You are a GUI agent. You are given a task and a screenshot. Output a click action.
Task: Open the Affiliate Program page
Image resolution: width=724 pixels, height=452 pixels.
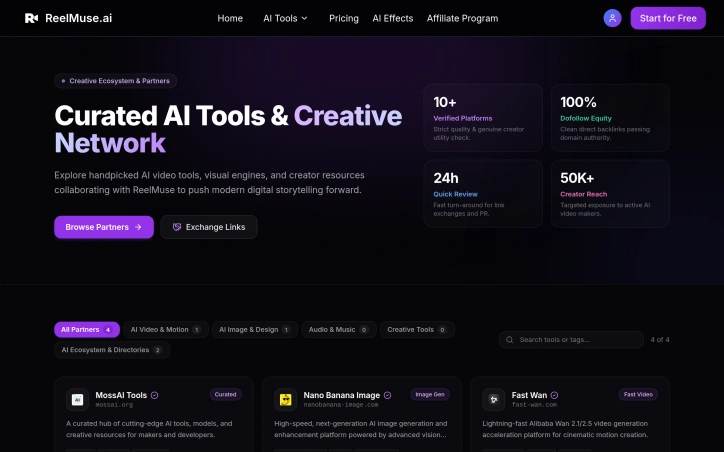click(x=462, y=18)
